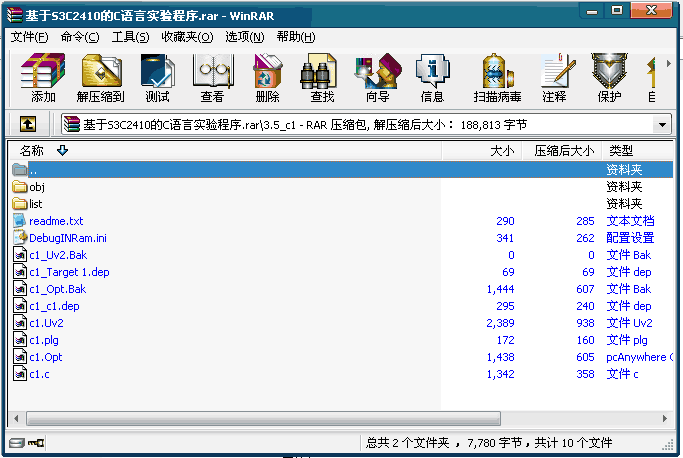
Task: Select the c1_c1.dep file name
Action: coord(54,306)
